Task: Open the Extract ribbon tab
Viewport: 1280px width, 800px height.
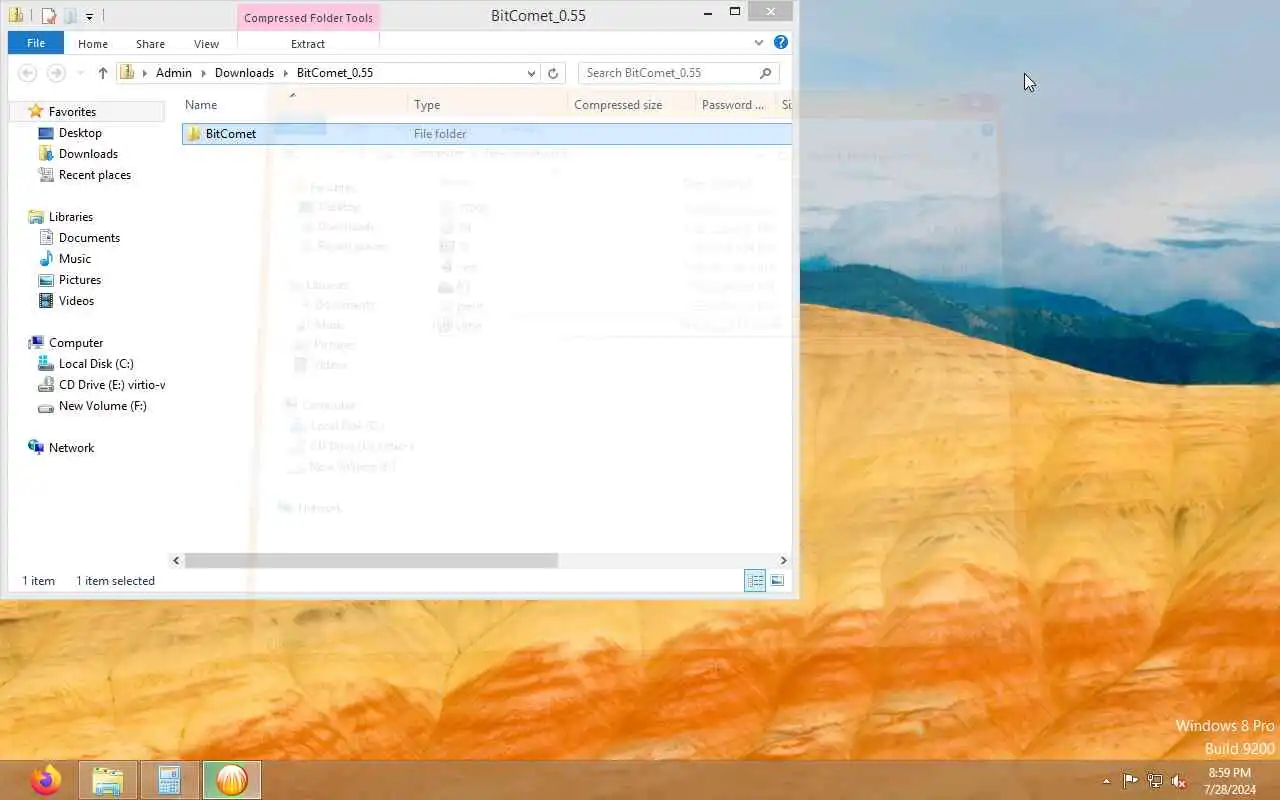Action: pyautogui.click(x=308, y=44)
